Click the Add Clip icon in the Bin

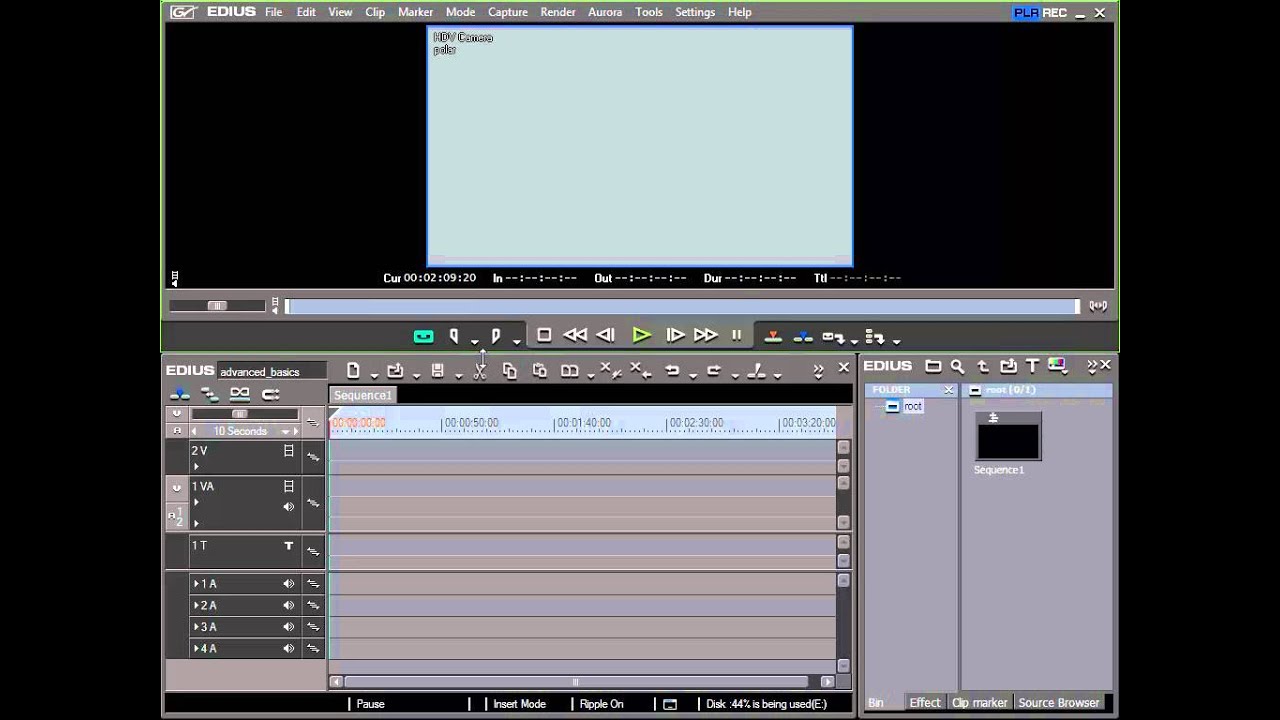pos(1008,366)
